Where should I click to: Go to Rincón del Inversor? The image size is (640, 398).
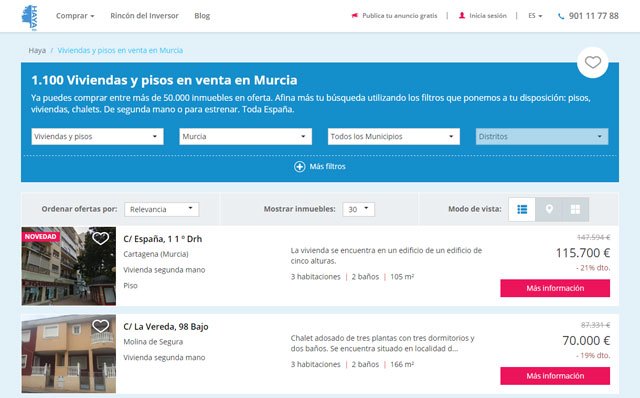(x=144, y=16)
